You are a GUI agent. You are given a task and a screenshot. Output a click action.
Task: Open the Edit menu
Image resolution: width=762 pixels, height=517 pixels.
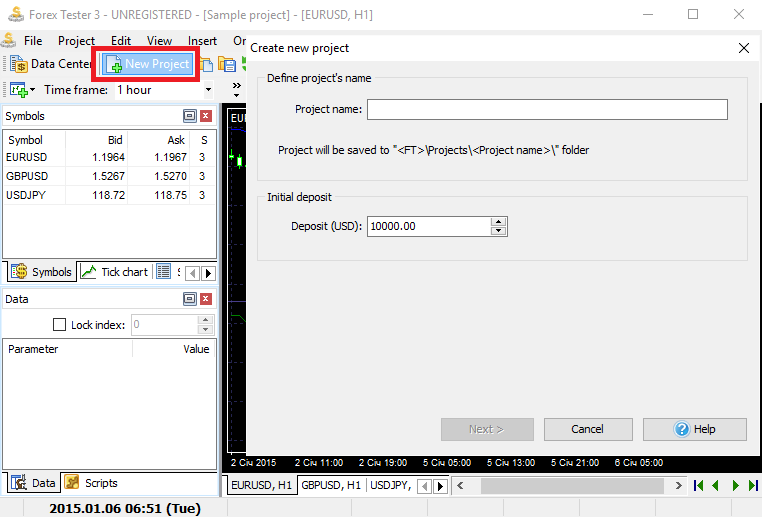[121, 41]
